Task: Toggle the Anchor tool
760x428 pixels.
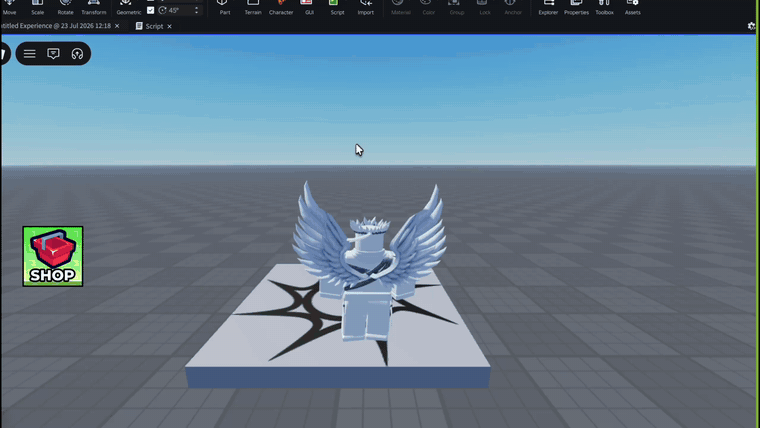Action: click(x=513, y=8)
